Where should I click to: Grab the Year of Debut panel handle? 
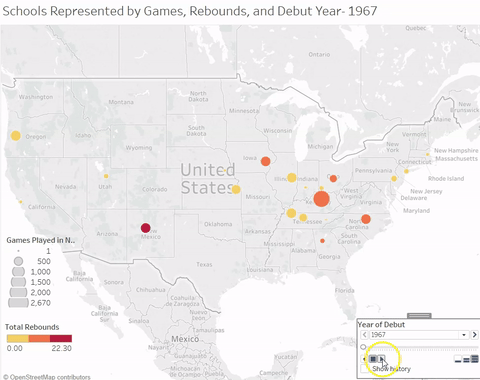click(x=419, y=316)
